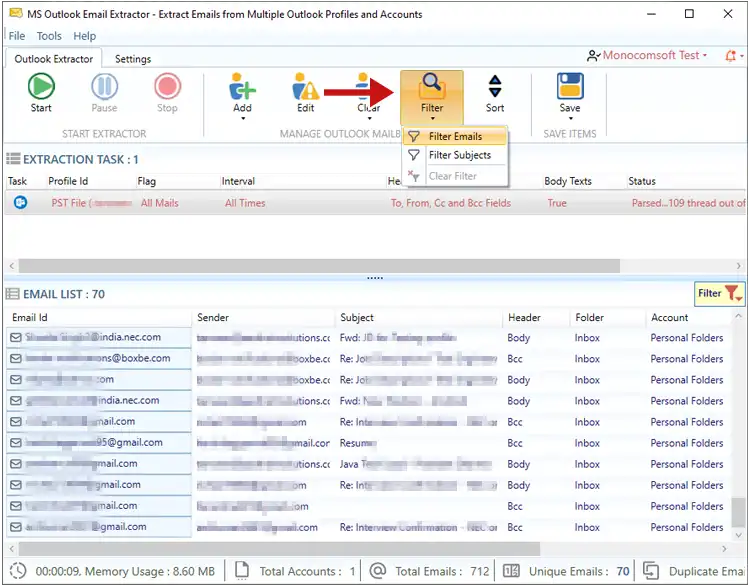Click the Interval column header
Viewport: 749px width, 585px height.
(x=238, y=181)
